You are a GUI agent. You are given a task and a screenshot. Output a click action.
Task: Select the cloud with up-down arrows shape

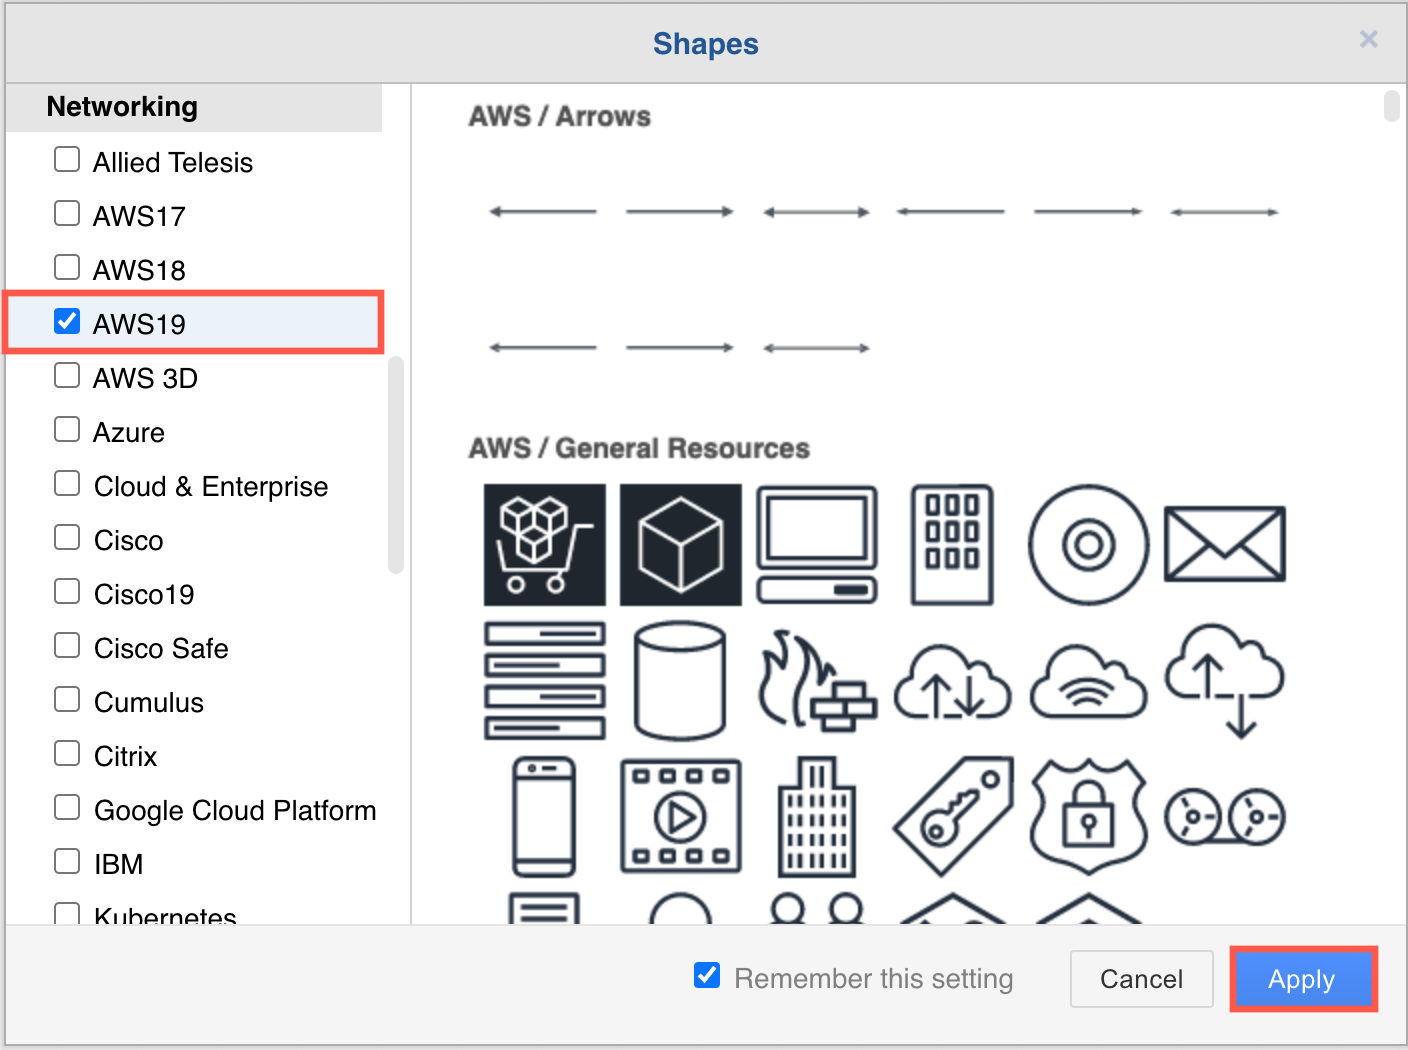(952, 681)
